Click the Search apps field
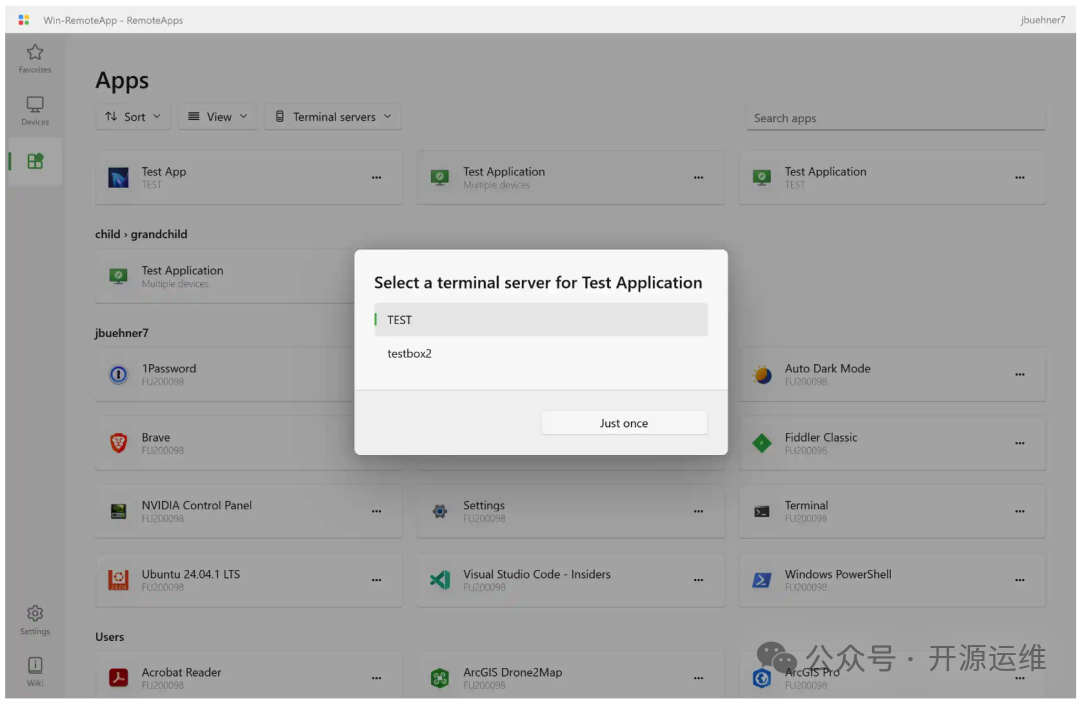 point(895,118)
